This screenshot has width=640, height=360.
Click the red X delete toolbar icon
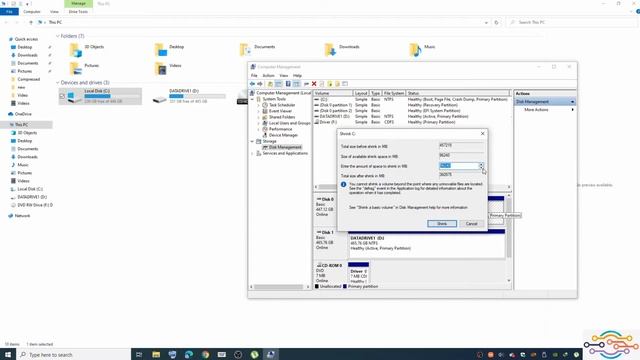tap(314, 84)
